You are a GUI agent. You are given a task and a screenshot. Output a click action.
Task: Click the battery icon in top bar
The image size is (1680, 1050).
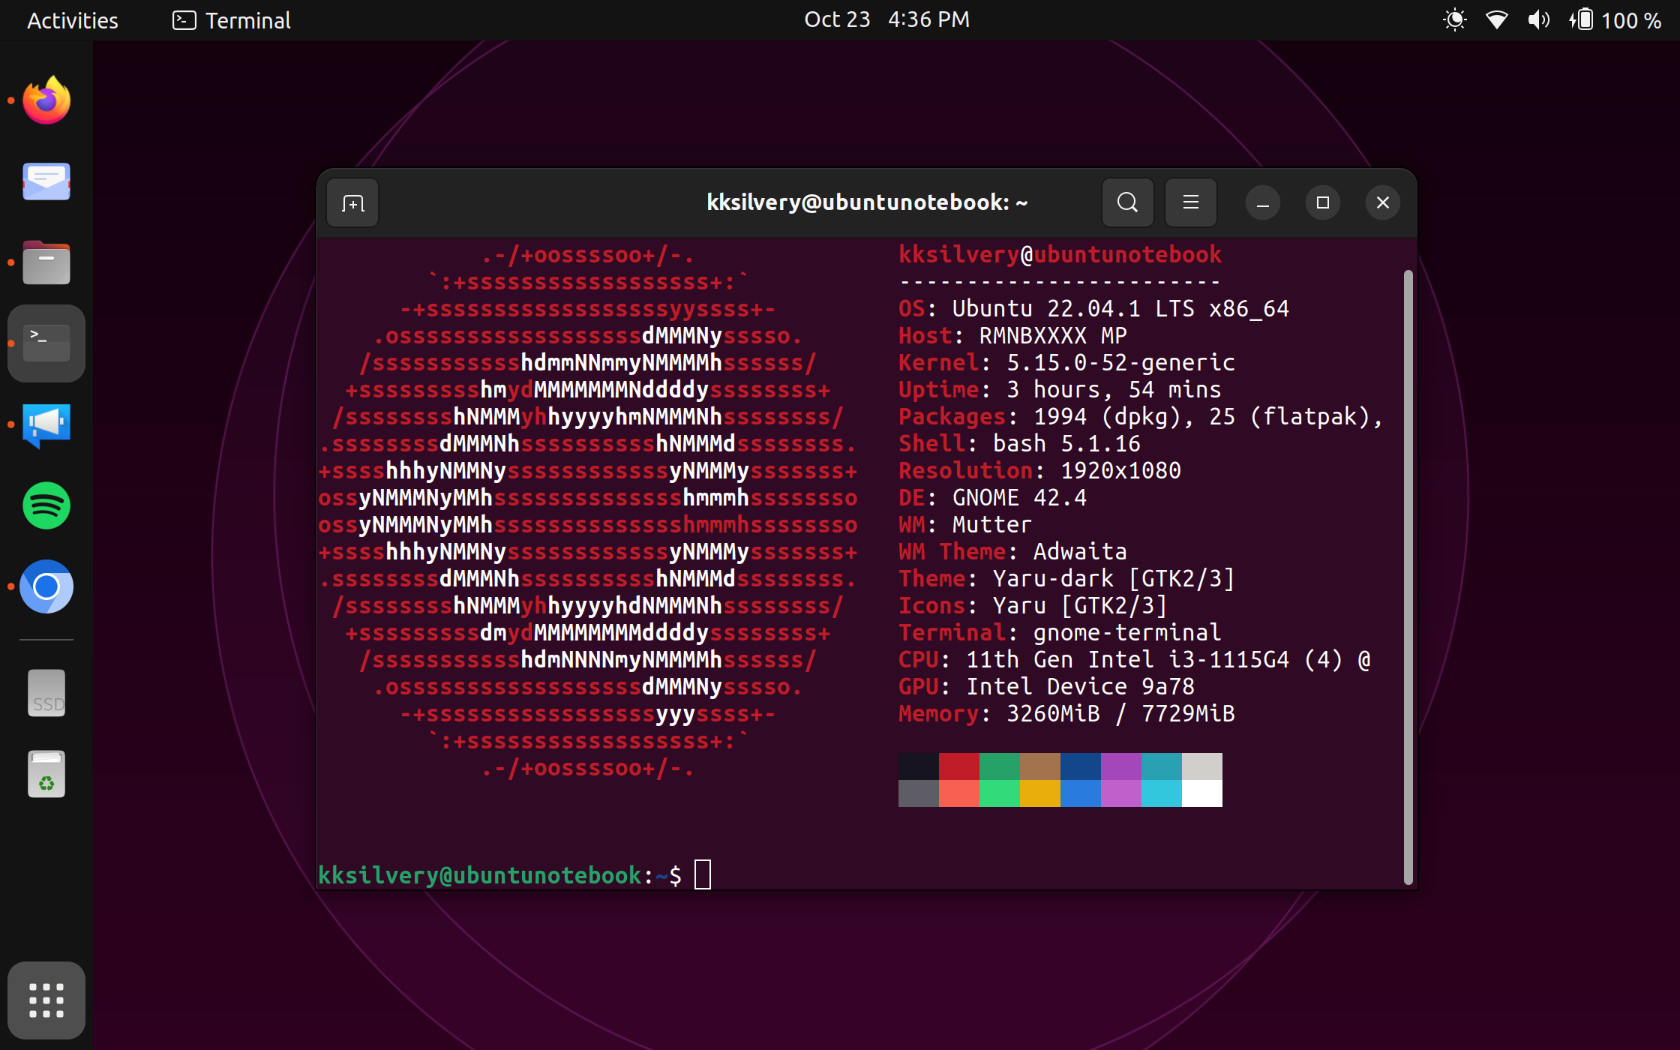(1581, 20)
